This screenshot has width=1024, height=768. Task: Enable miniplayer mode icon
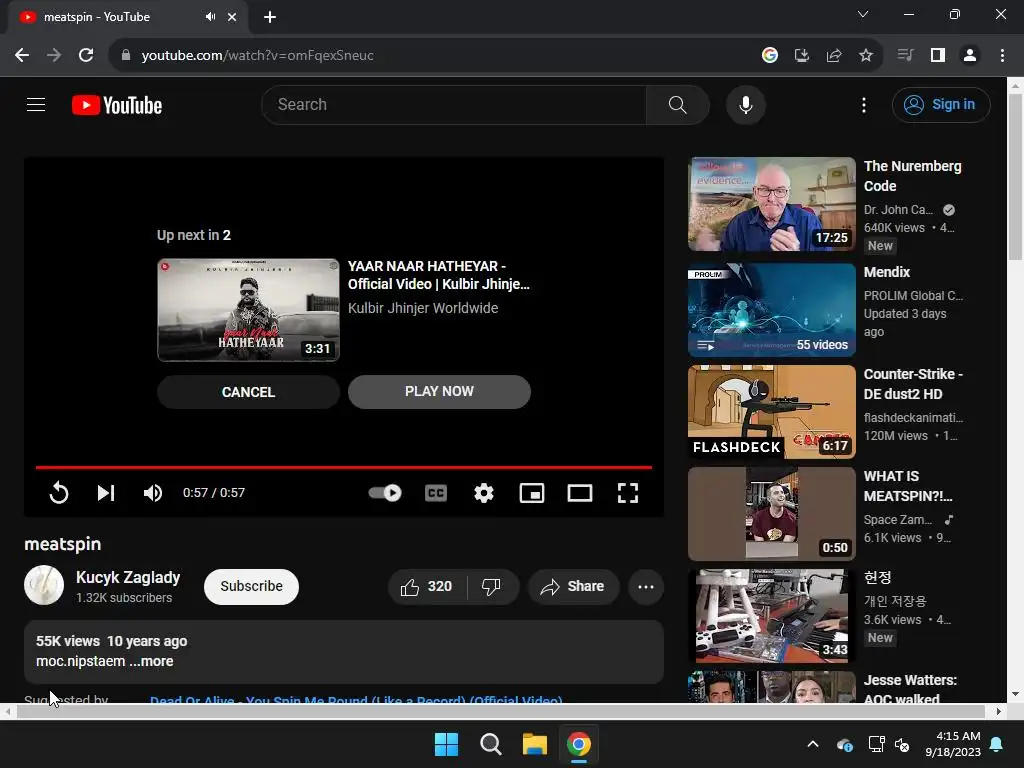pyautogui.click(x=532, y=492)
